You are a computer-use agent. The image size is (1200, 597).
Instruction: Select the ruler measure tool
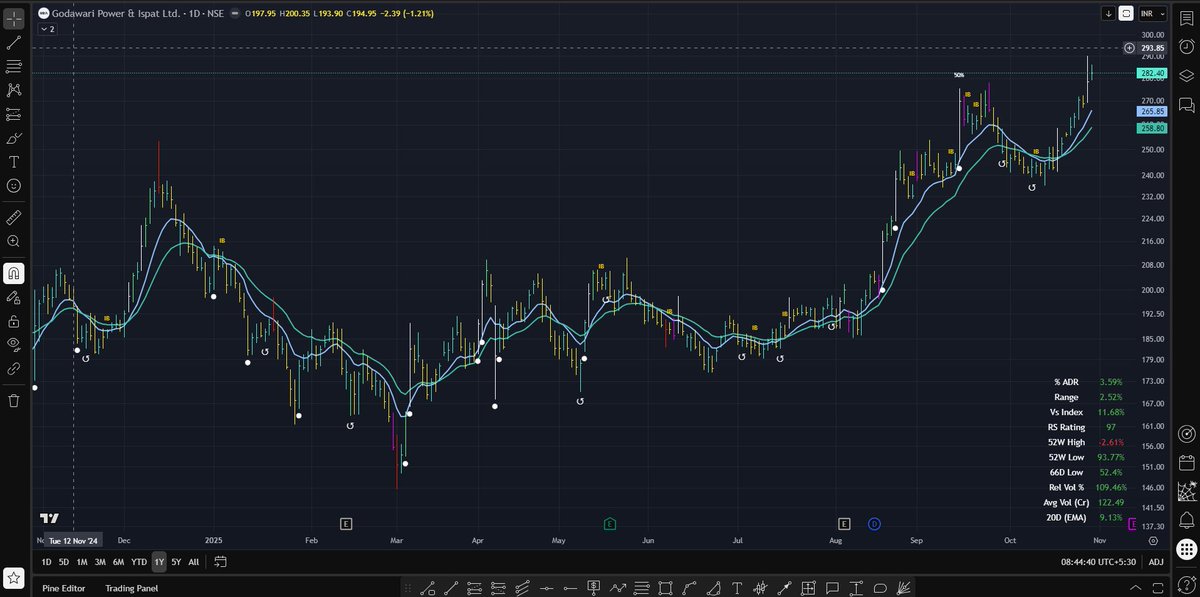(x=14, y=217)
